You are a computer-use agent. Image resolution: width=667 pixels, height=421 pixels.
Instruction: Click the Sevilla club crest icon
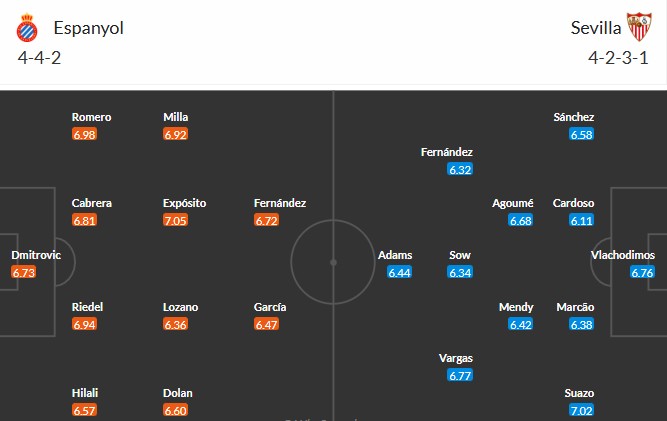click(637, 27)
